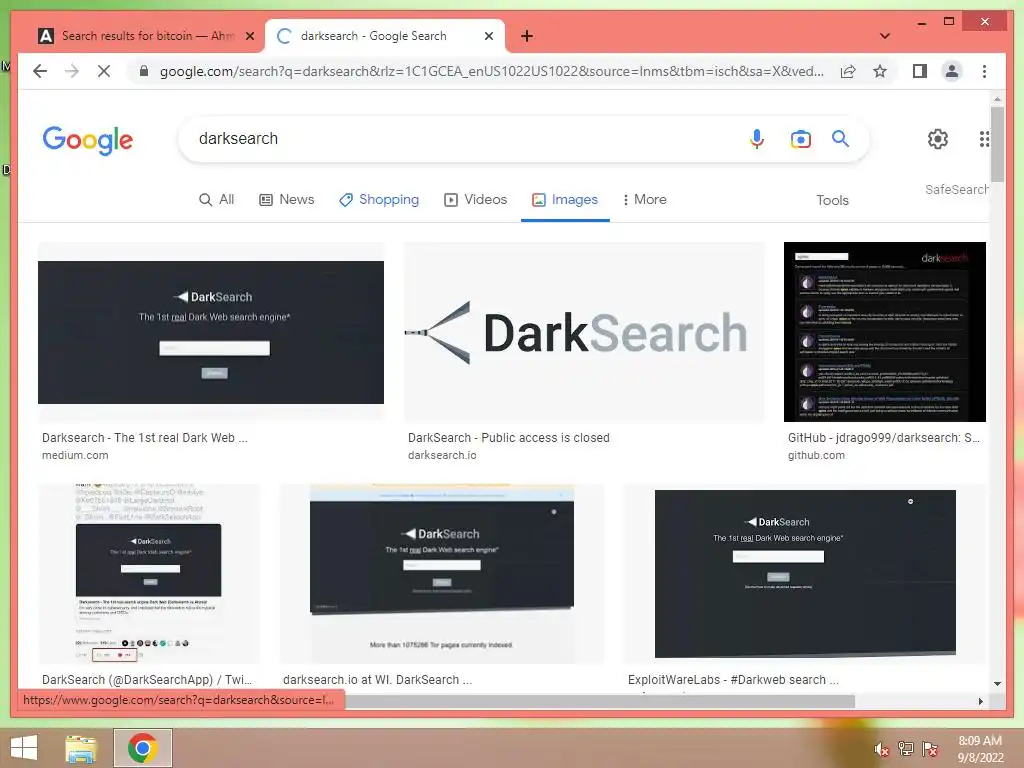This screenshot has width=1024, height=768.
Task: Click the network tray icon
Action: click(x=906, y=749)
